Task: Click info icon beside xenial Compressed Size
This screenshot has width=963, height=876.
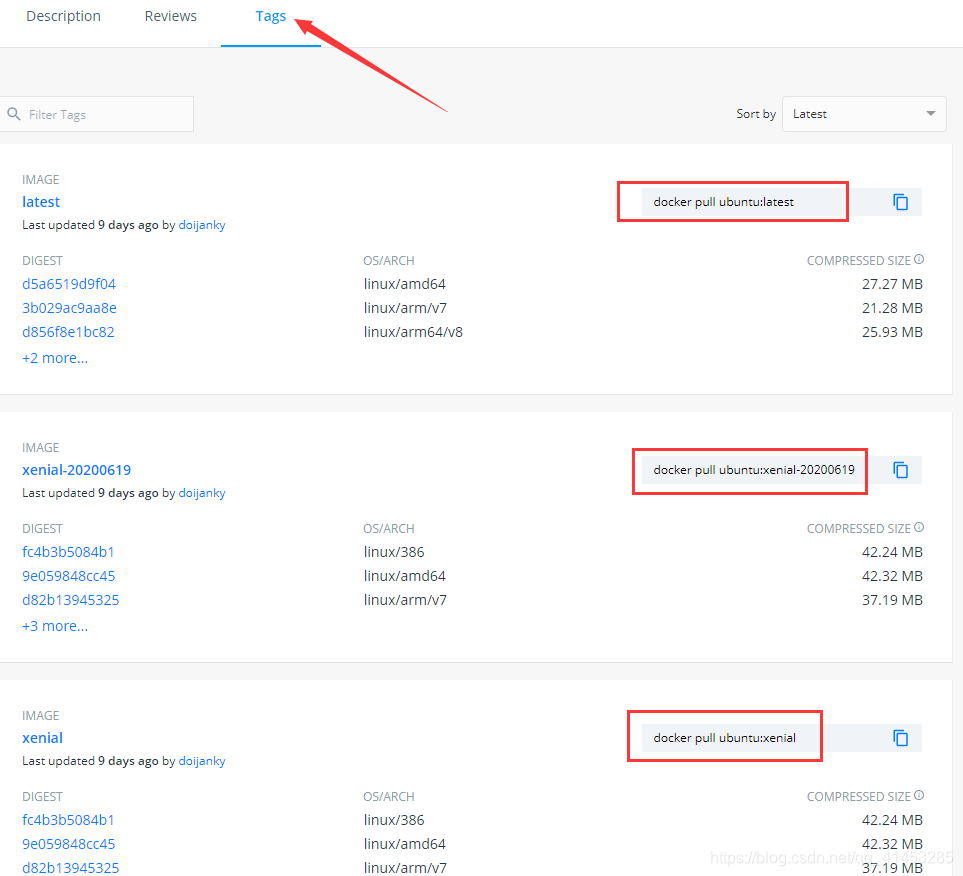Action: pos(919,795)
